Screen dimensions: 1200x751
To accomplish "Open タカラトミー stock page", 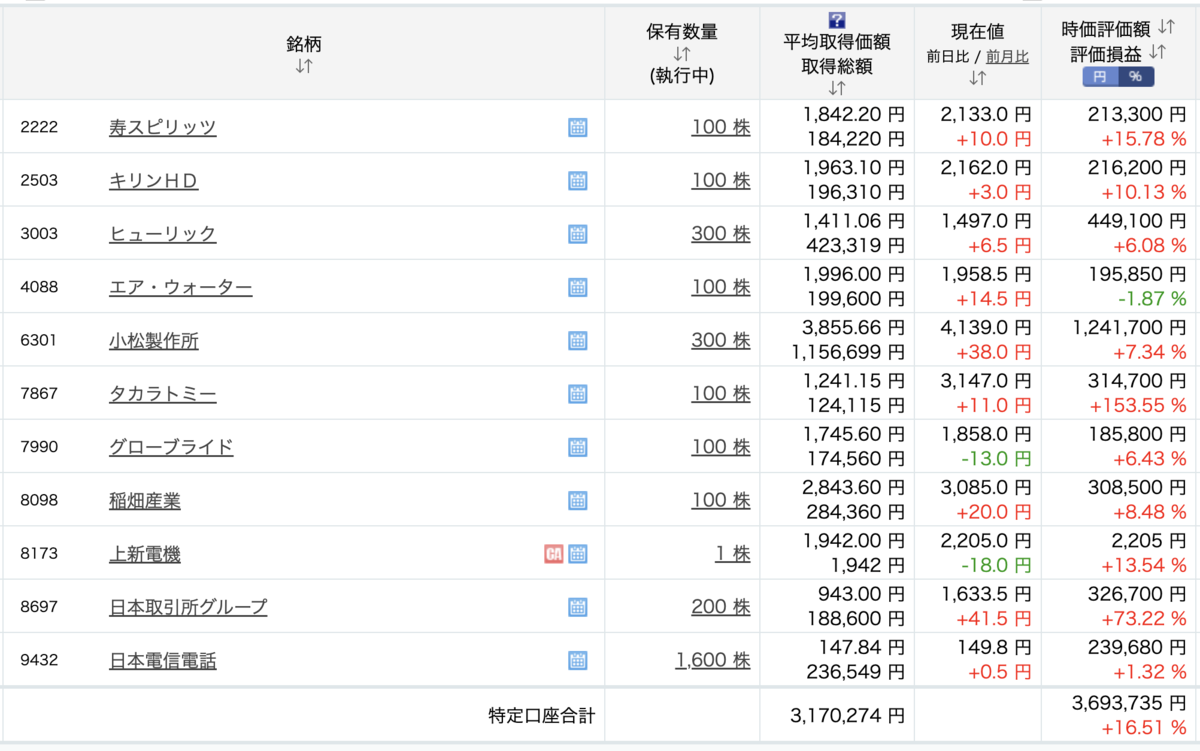I will [x=162, y=394].
